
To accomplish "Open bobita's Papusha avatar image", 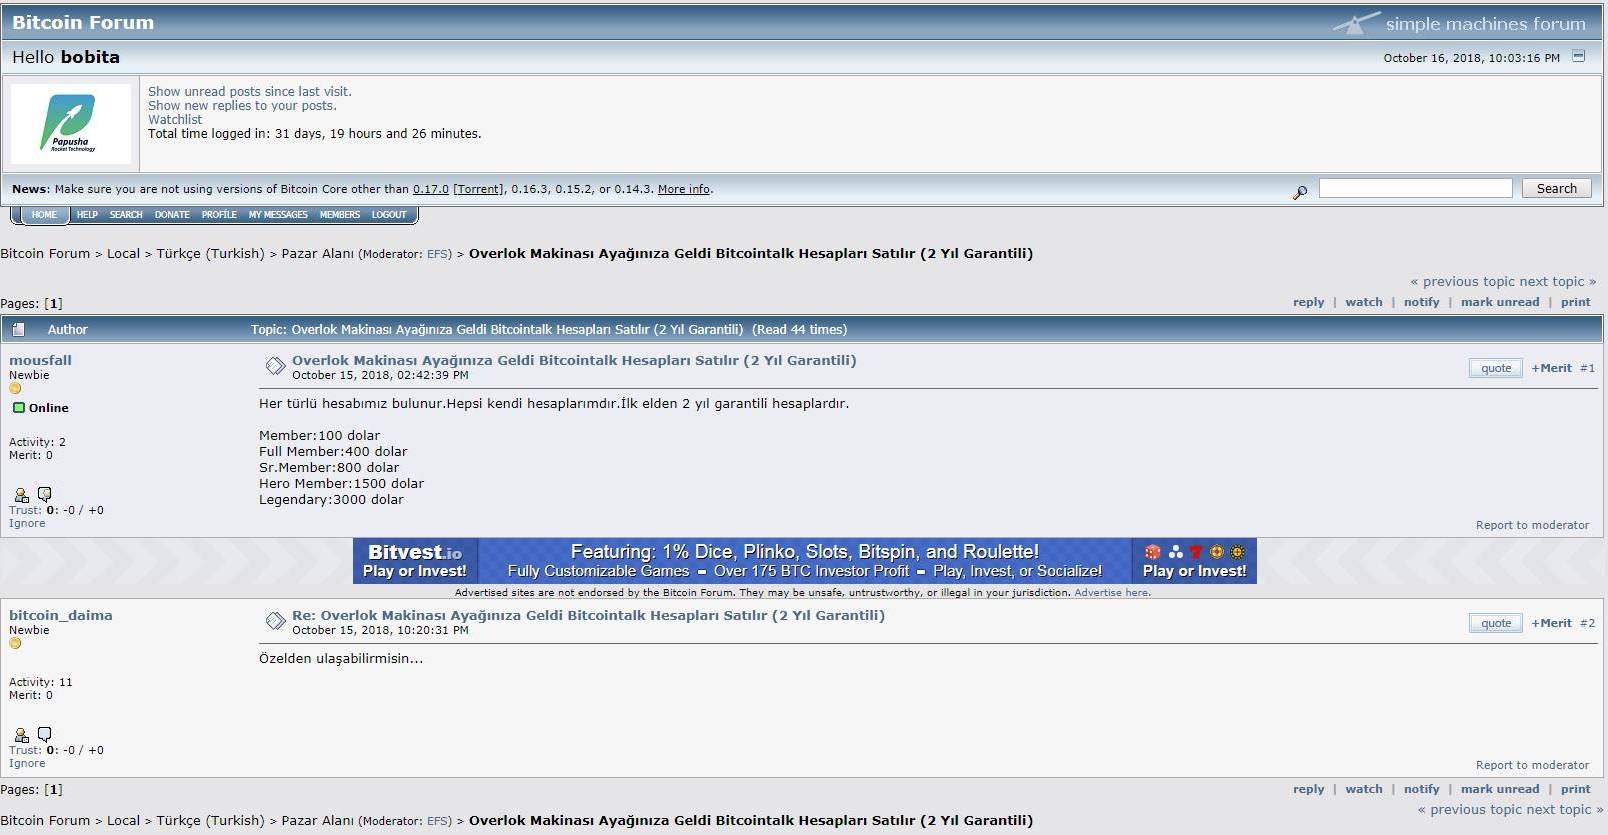I will point(70,123).
